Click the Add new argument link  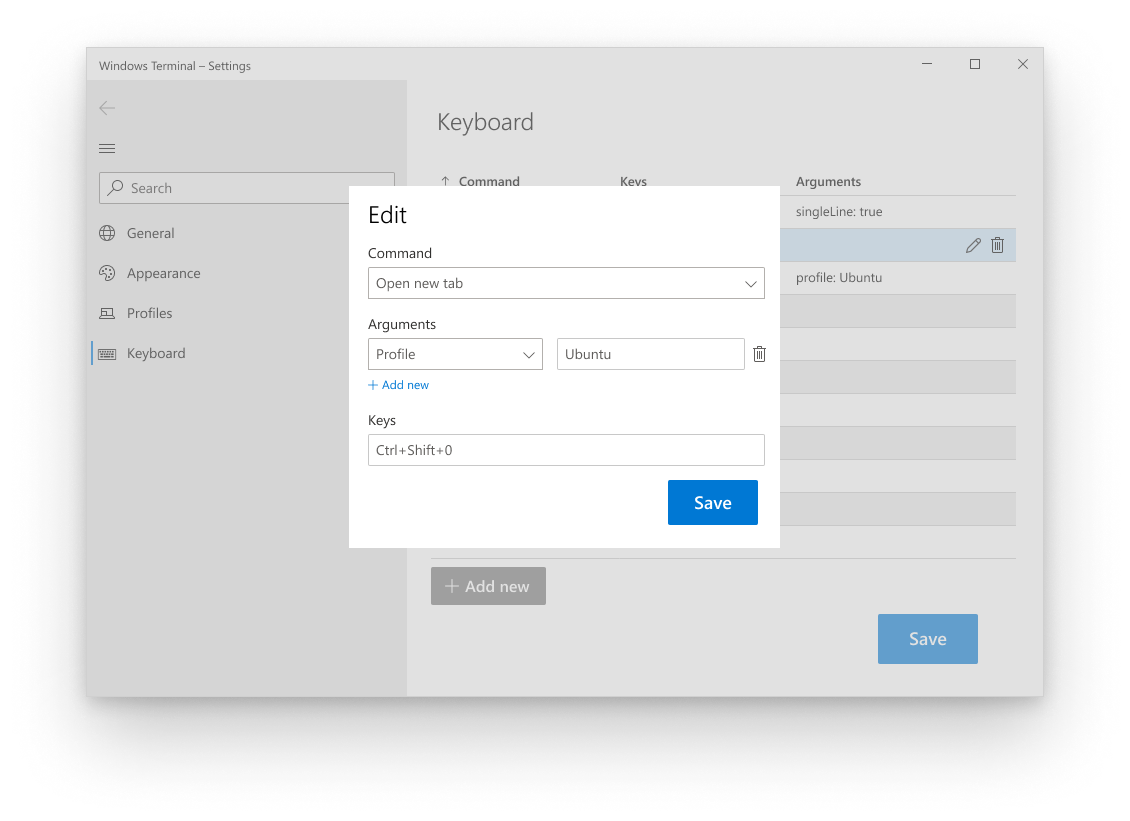[399, 385]
